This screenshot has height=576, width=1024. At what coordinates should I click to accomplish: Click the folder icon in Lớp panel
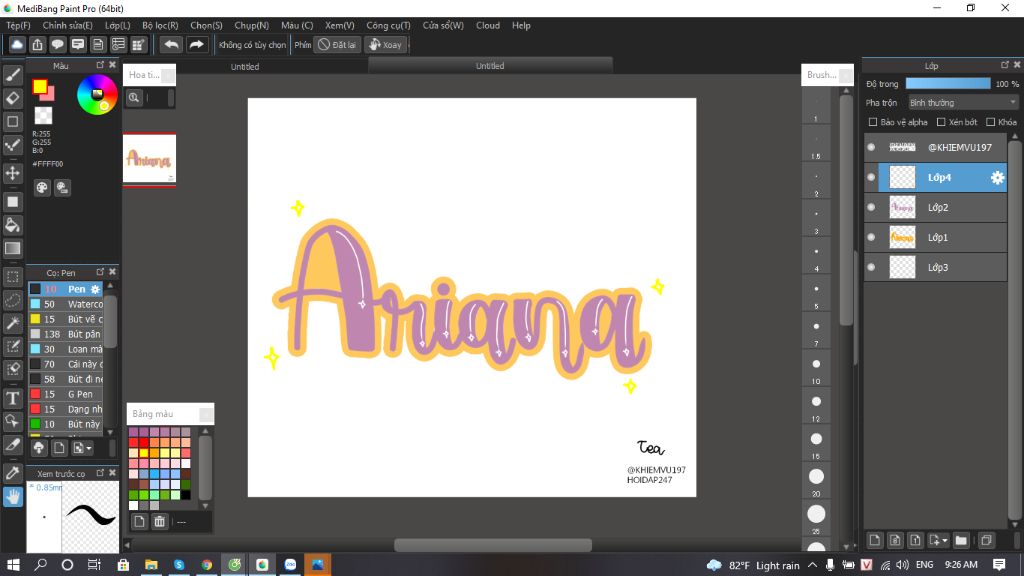click(961, 540)
